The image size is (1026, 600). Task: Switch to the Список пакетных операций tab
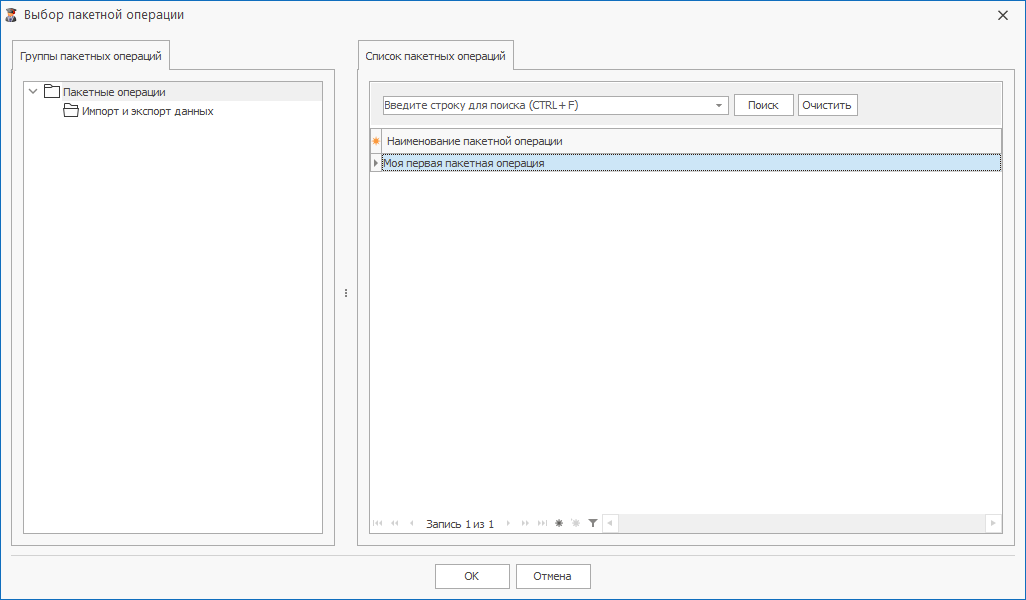(436, 56)
